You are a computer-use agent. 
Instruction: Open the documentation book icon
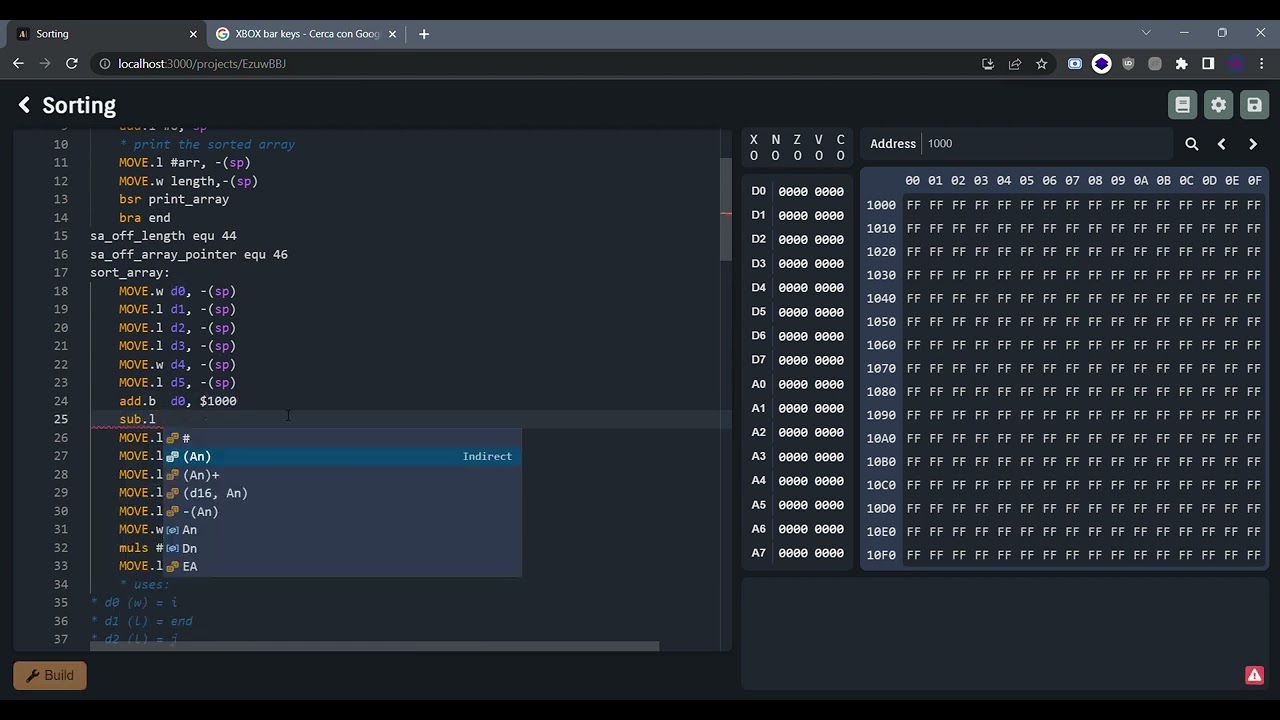(x=1182, y=105)
